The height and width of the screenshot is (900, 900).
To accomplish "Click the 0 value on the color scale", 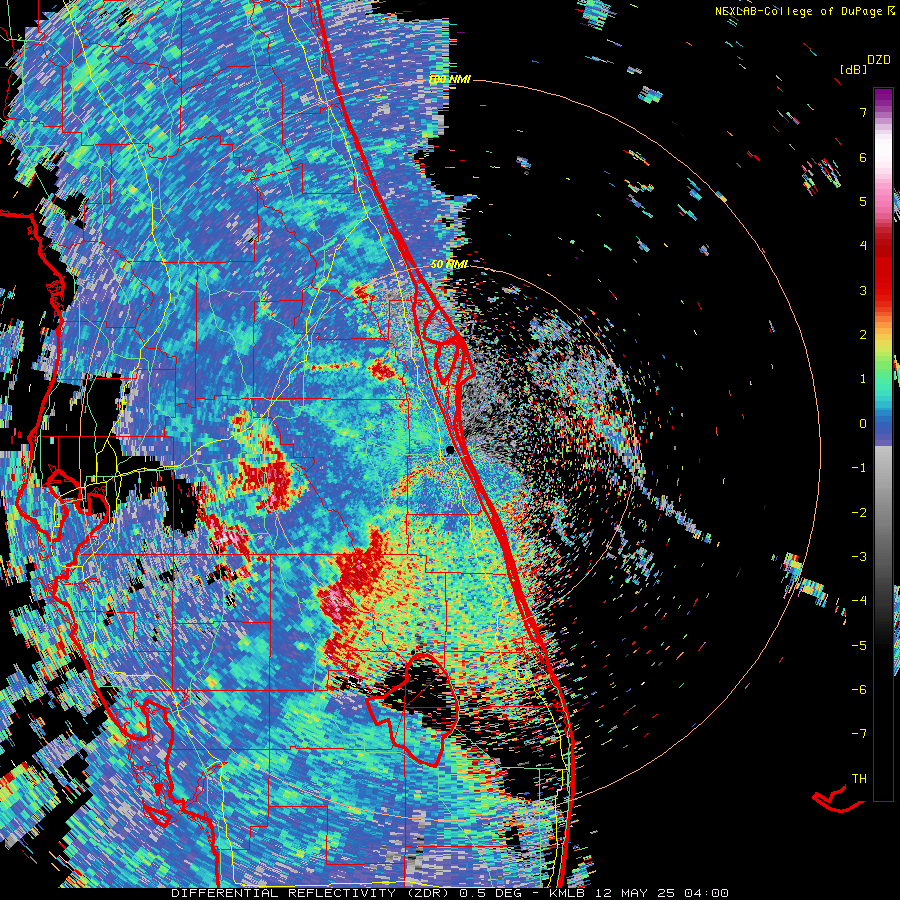I will tap(863, 424).
